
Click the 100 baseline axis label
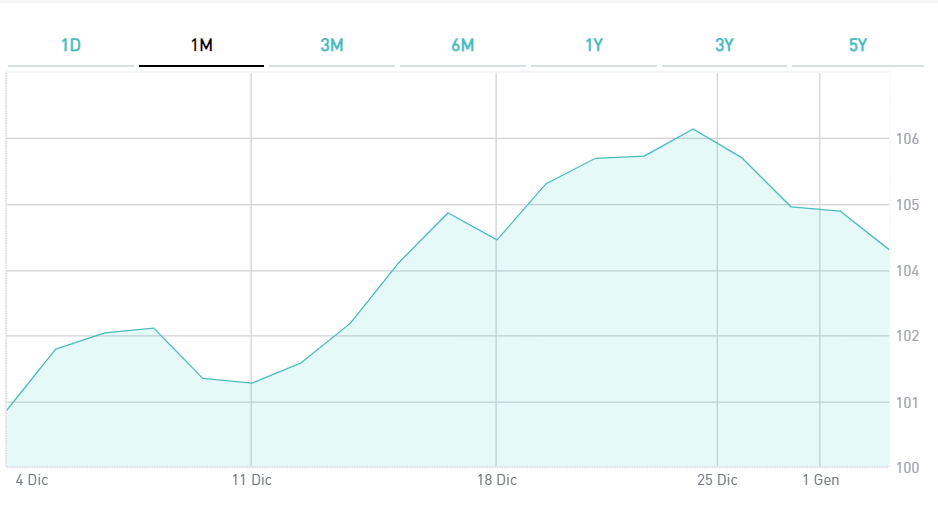pos(908,467)
